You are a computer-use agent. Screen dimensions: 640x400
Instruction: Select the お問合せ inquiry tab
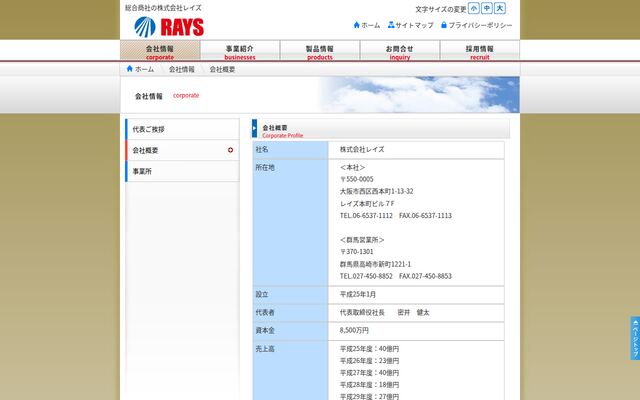(x=400, y=51)
